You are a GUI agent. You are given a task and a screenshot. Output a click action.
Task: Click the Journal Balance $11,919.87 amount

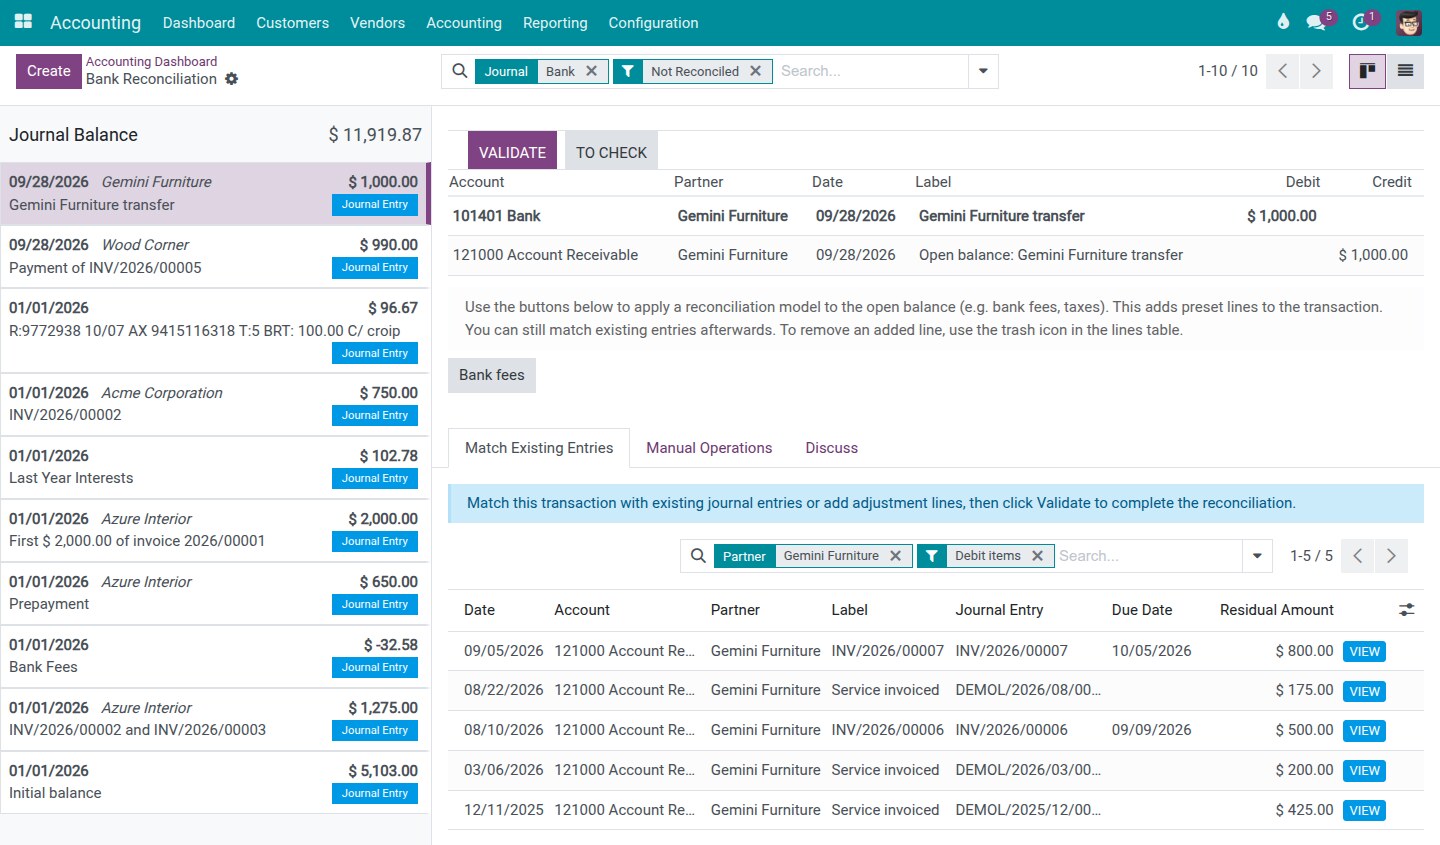[x=375, y=135]
